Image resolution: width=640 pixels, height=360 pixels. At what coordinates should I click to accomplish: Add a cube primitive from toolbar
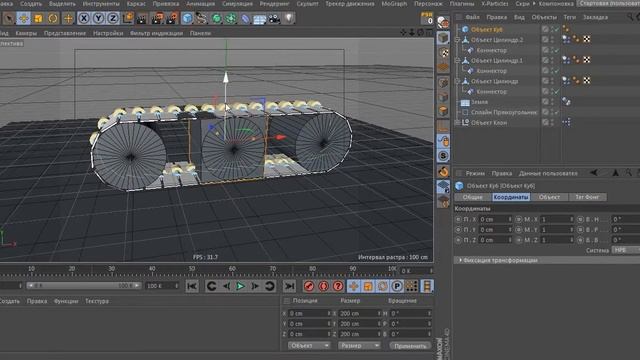click(187, 18)
